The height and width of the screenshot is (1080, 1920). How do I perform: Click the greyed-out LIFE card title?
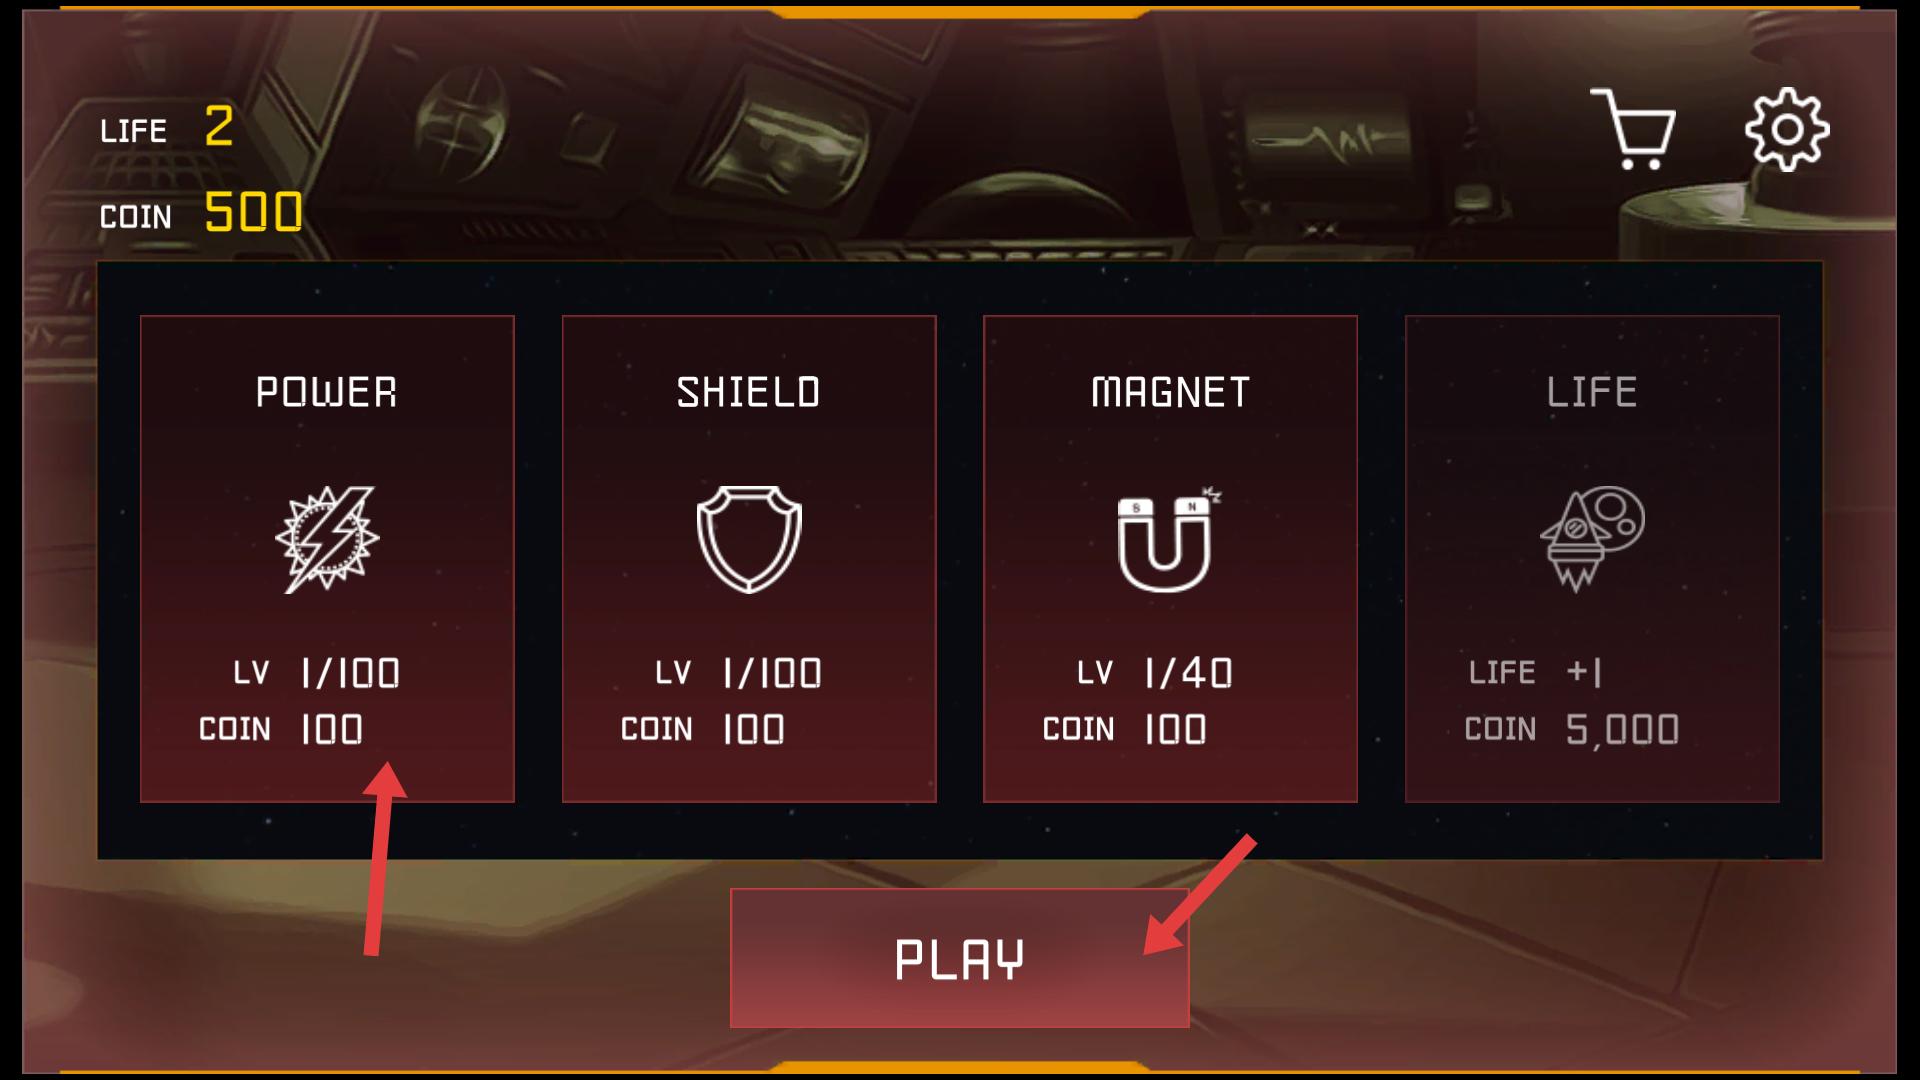[x=1592, y=392]
